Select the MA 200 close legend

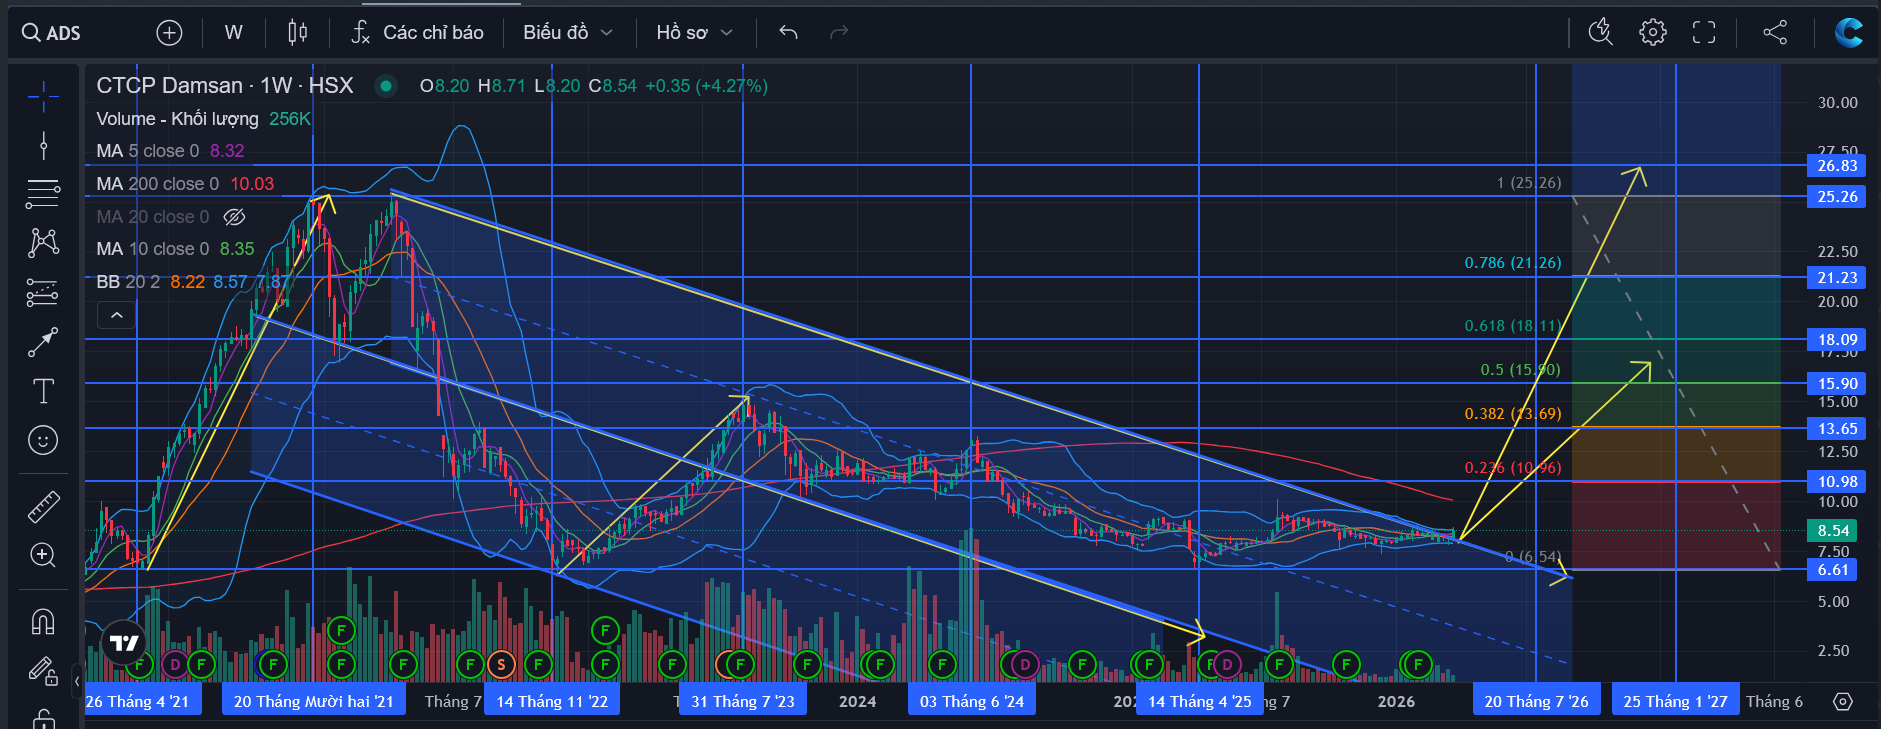(157, 184)
